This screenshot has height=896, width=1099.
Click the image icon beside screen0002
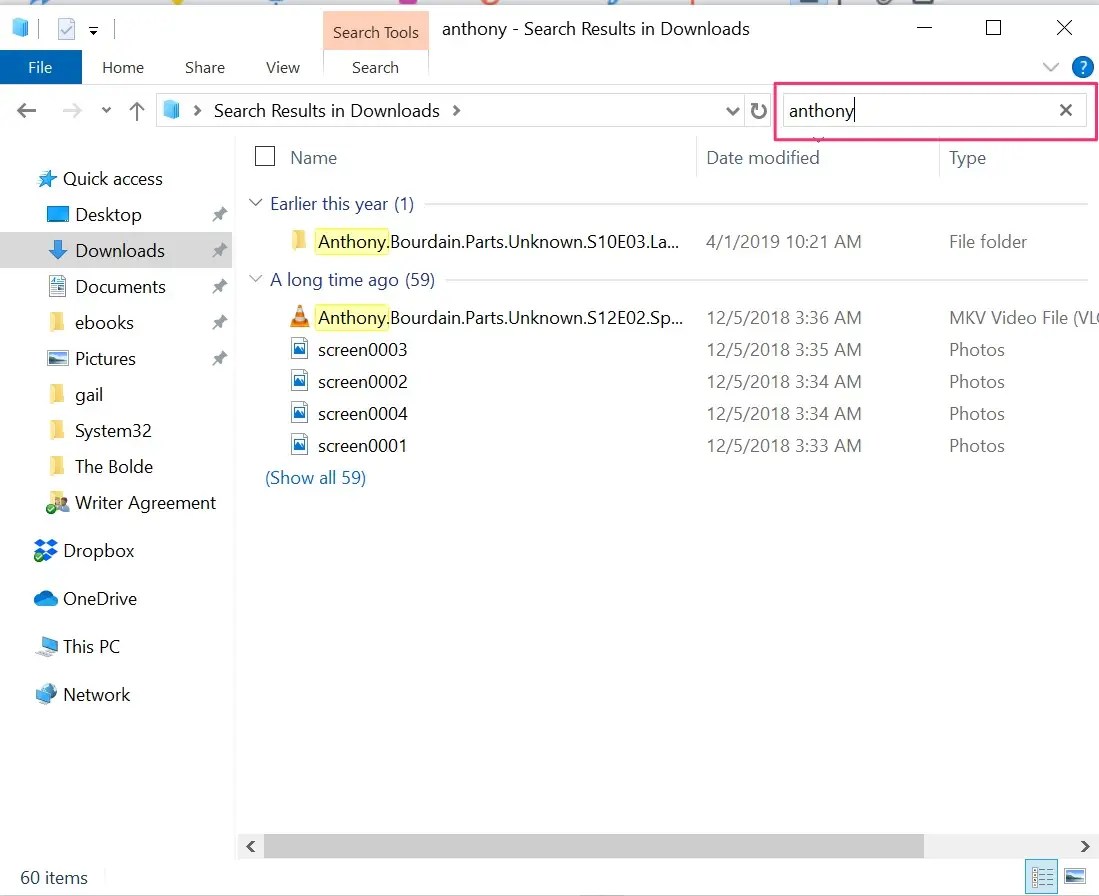299,380
